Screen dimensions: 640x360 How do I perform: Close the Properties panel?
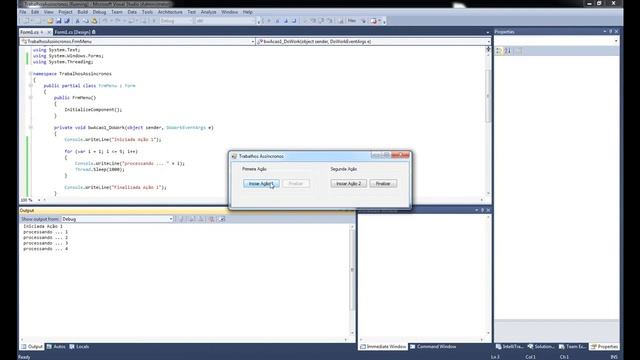tap(616, 31)
